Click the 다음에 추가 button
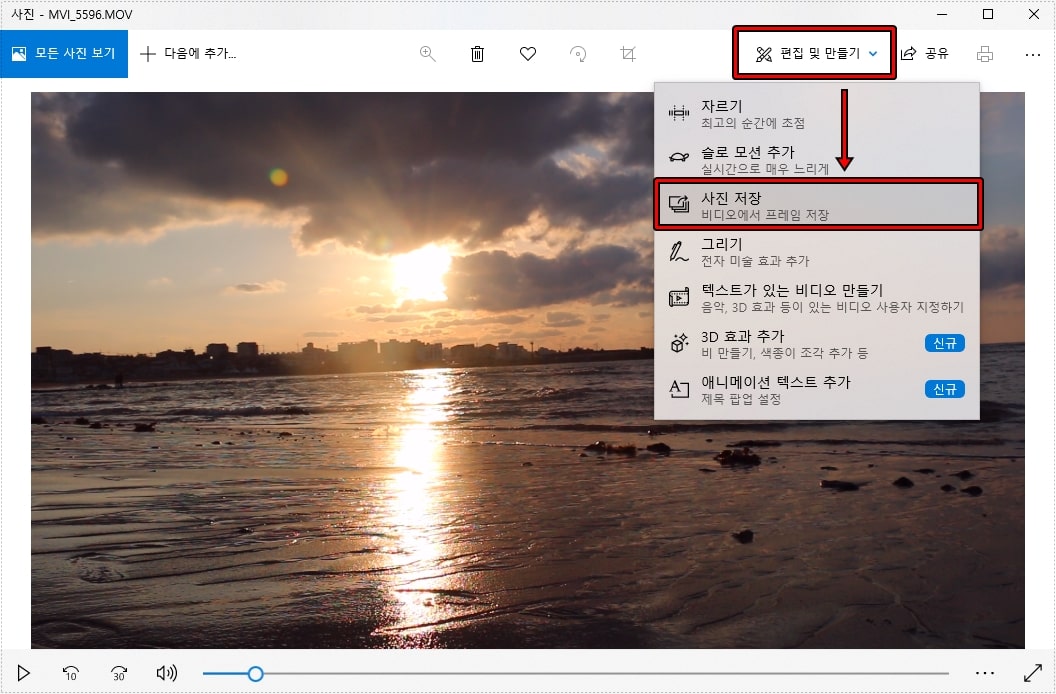1056x694 pixels. coord(188,53)
